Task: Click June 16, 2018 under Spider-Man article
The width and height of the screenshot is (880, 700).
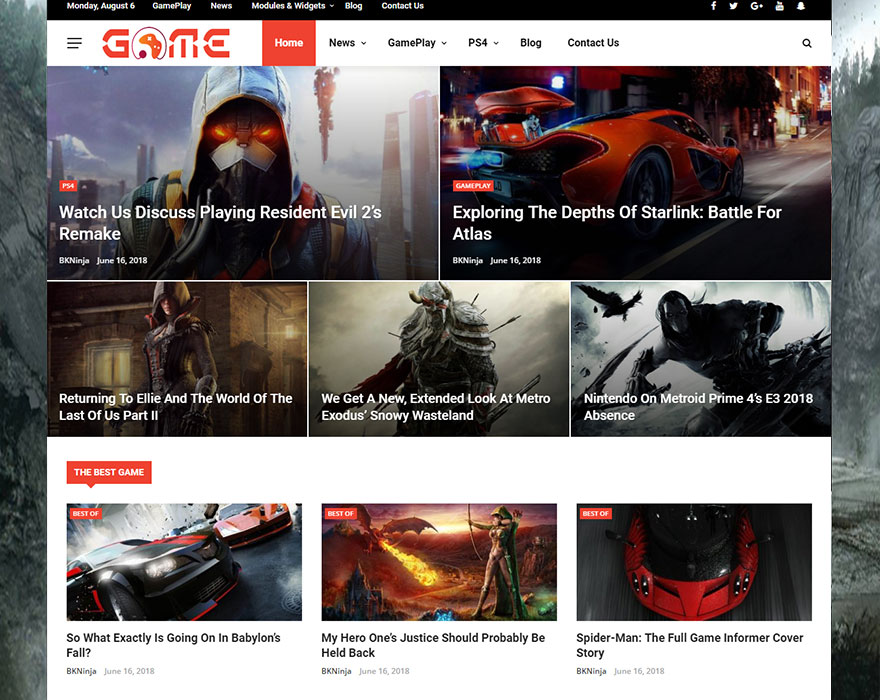Action: tap(639, 671)
